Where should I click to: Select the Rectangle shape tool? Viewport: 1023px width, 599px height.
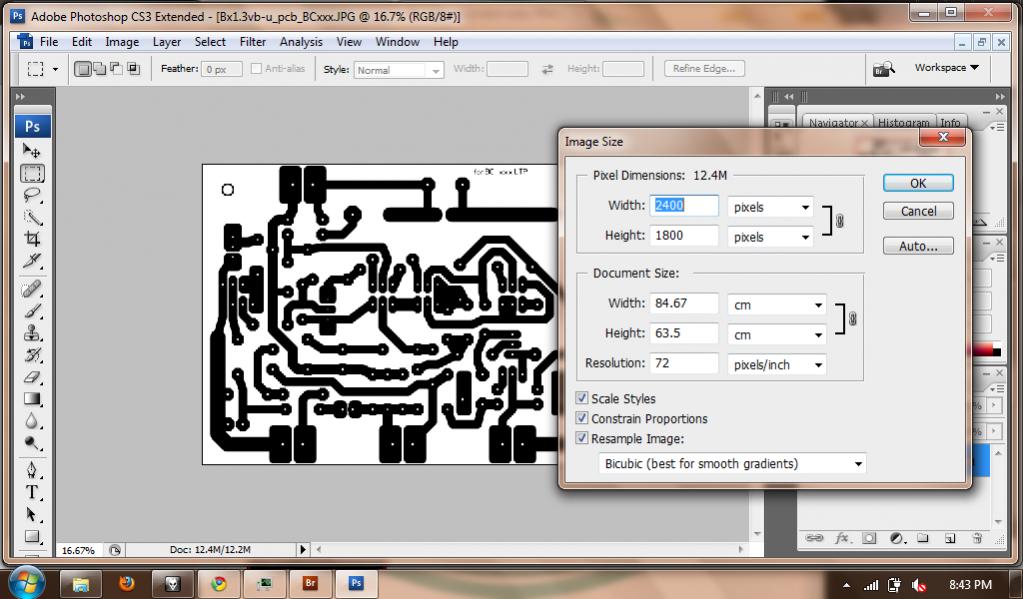pyautogui.click(x=32, y=536)
